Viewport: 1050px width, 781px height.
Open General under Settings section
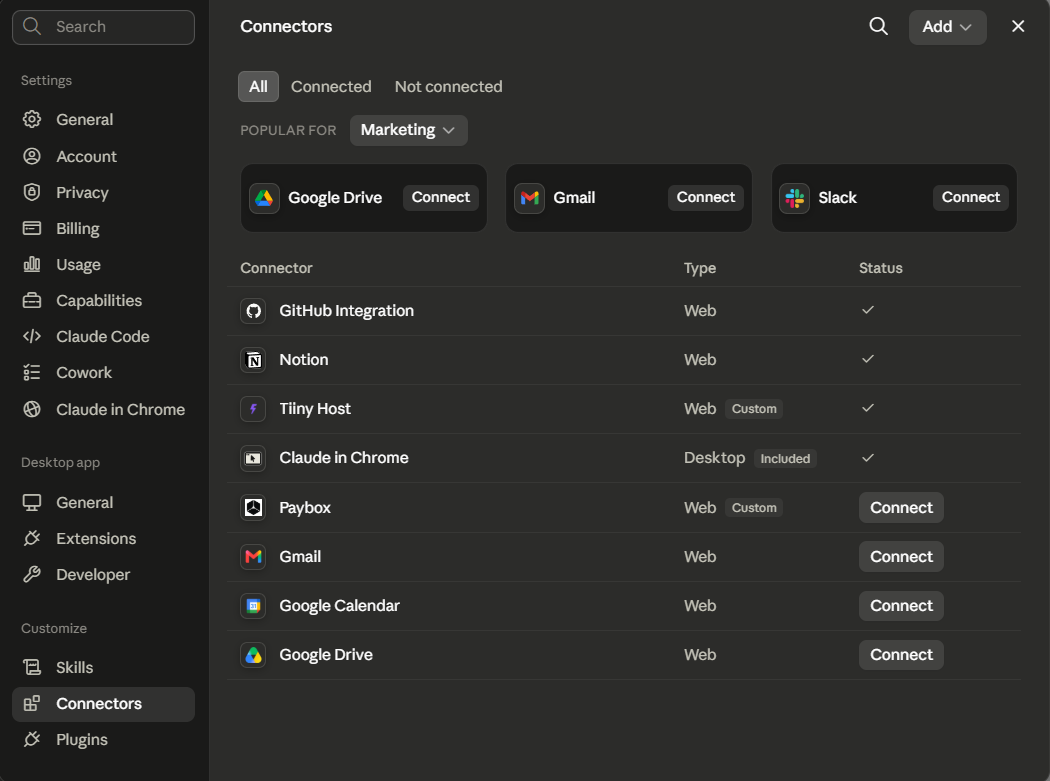coord(103,119)
